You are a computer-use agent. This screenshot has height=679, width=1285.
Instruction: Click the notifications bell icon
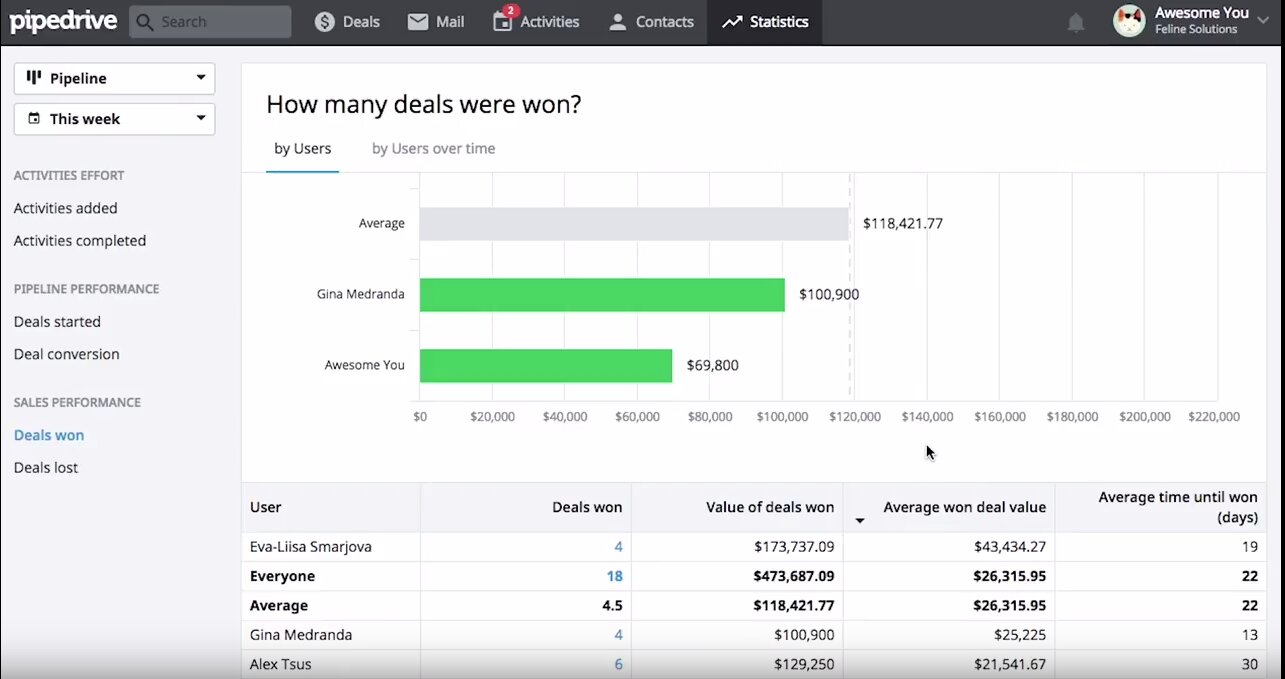click(x=1075, y=23)
